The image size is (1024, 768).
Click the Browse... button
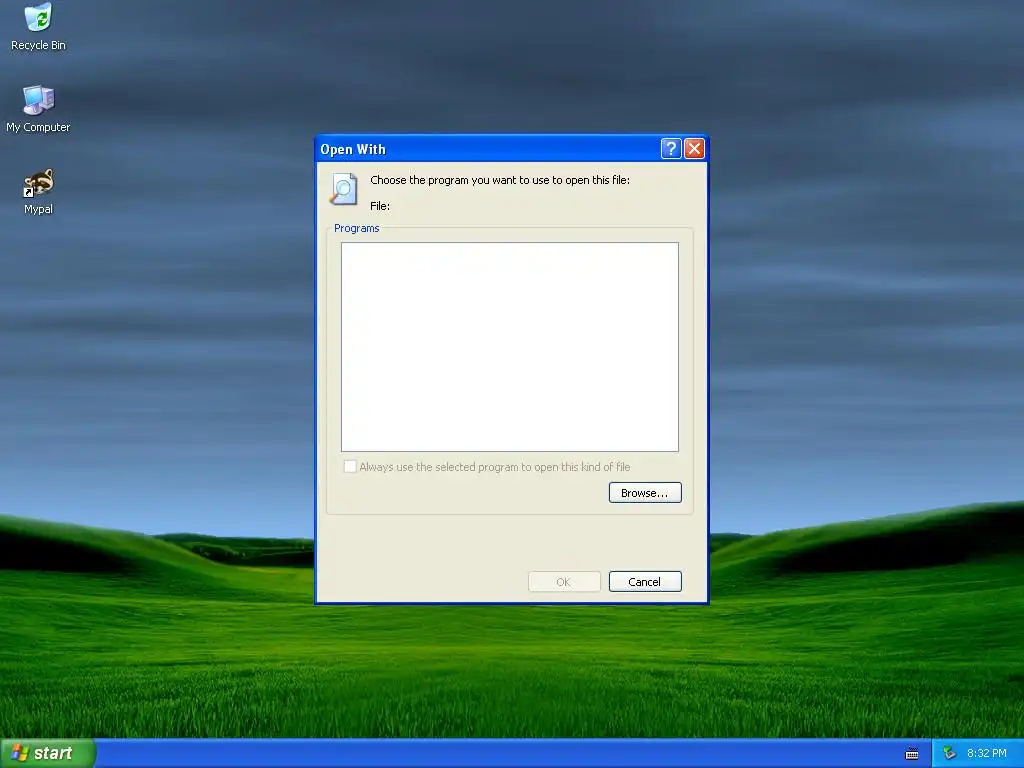click(x=645, y=492)
